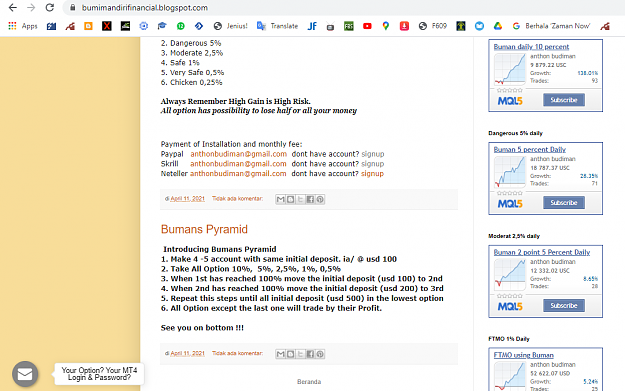Screen dimensions: 625x391
Task: Share Bumans Pyramid post to Pinterest icon
Action: coord(320,354)
